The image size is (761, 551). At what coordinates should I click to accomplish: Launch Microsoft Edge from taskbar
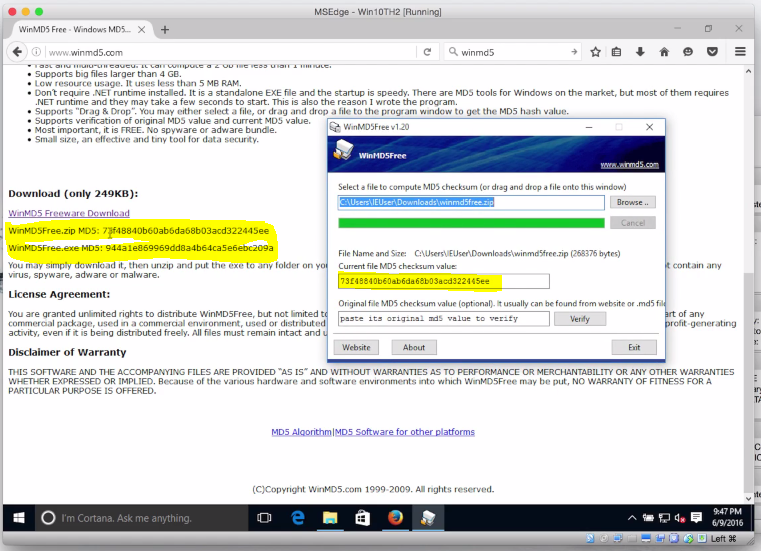coord(298,518)
